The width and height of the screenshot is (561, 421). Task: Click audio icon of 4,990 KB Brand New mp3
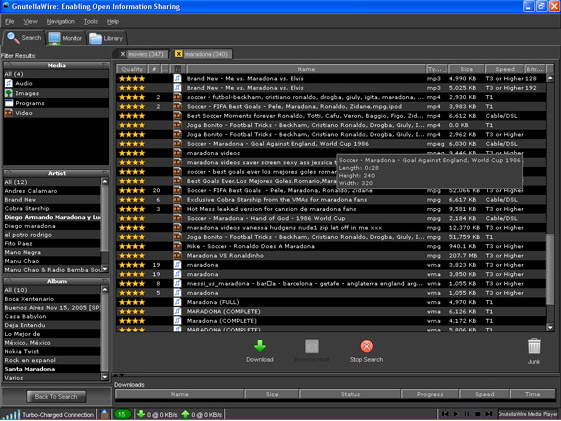pos(177,78)
